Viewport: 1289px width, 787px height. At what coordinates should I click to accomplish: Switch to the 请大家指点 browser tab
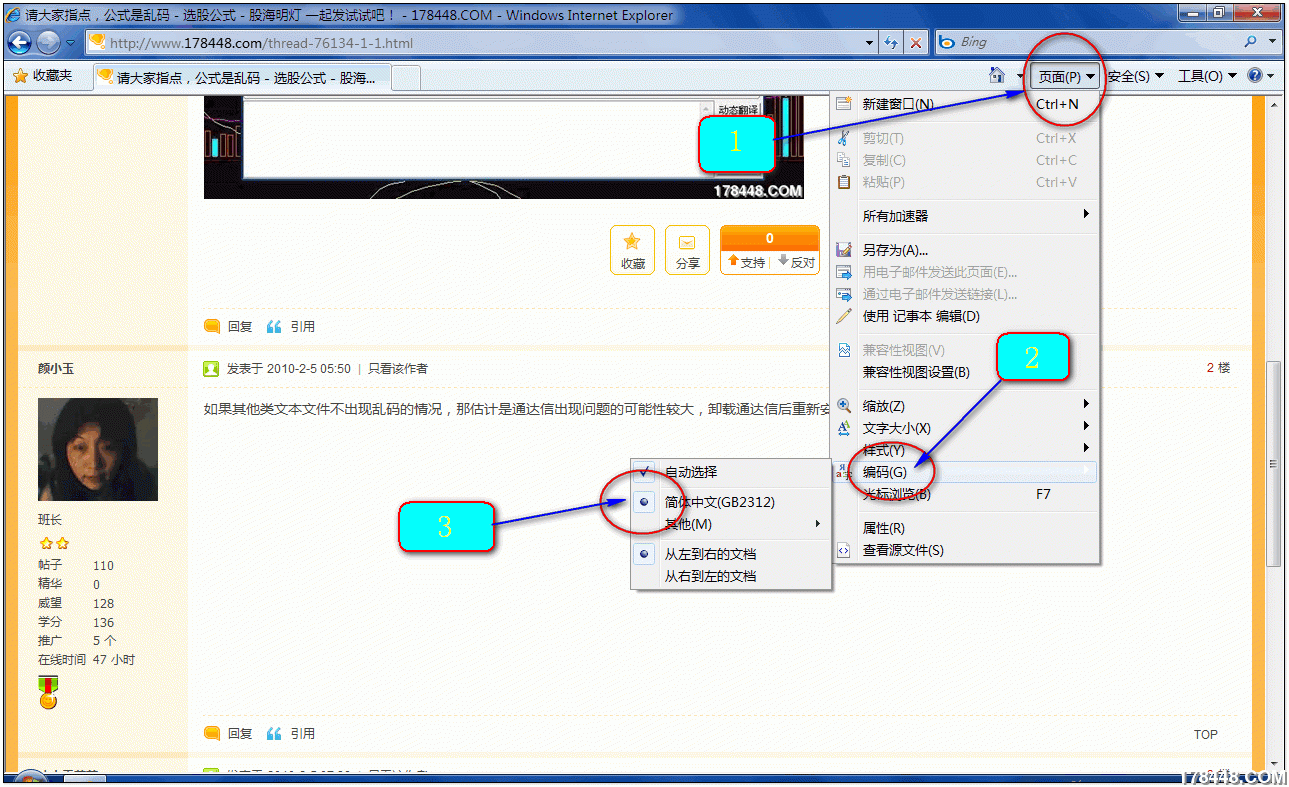pos(241,77)
